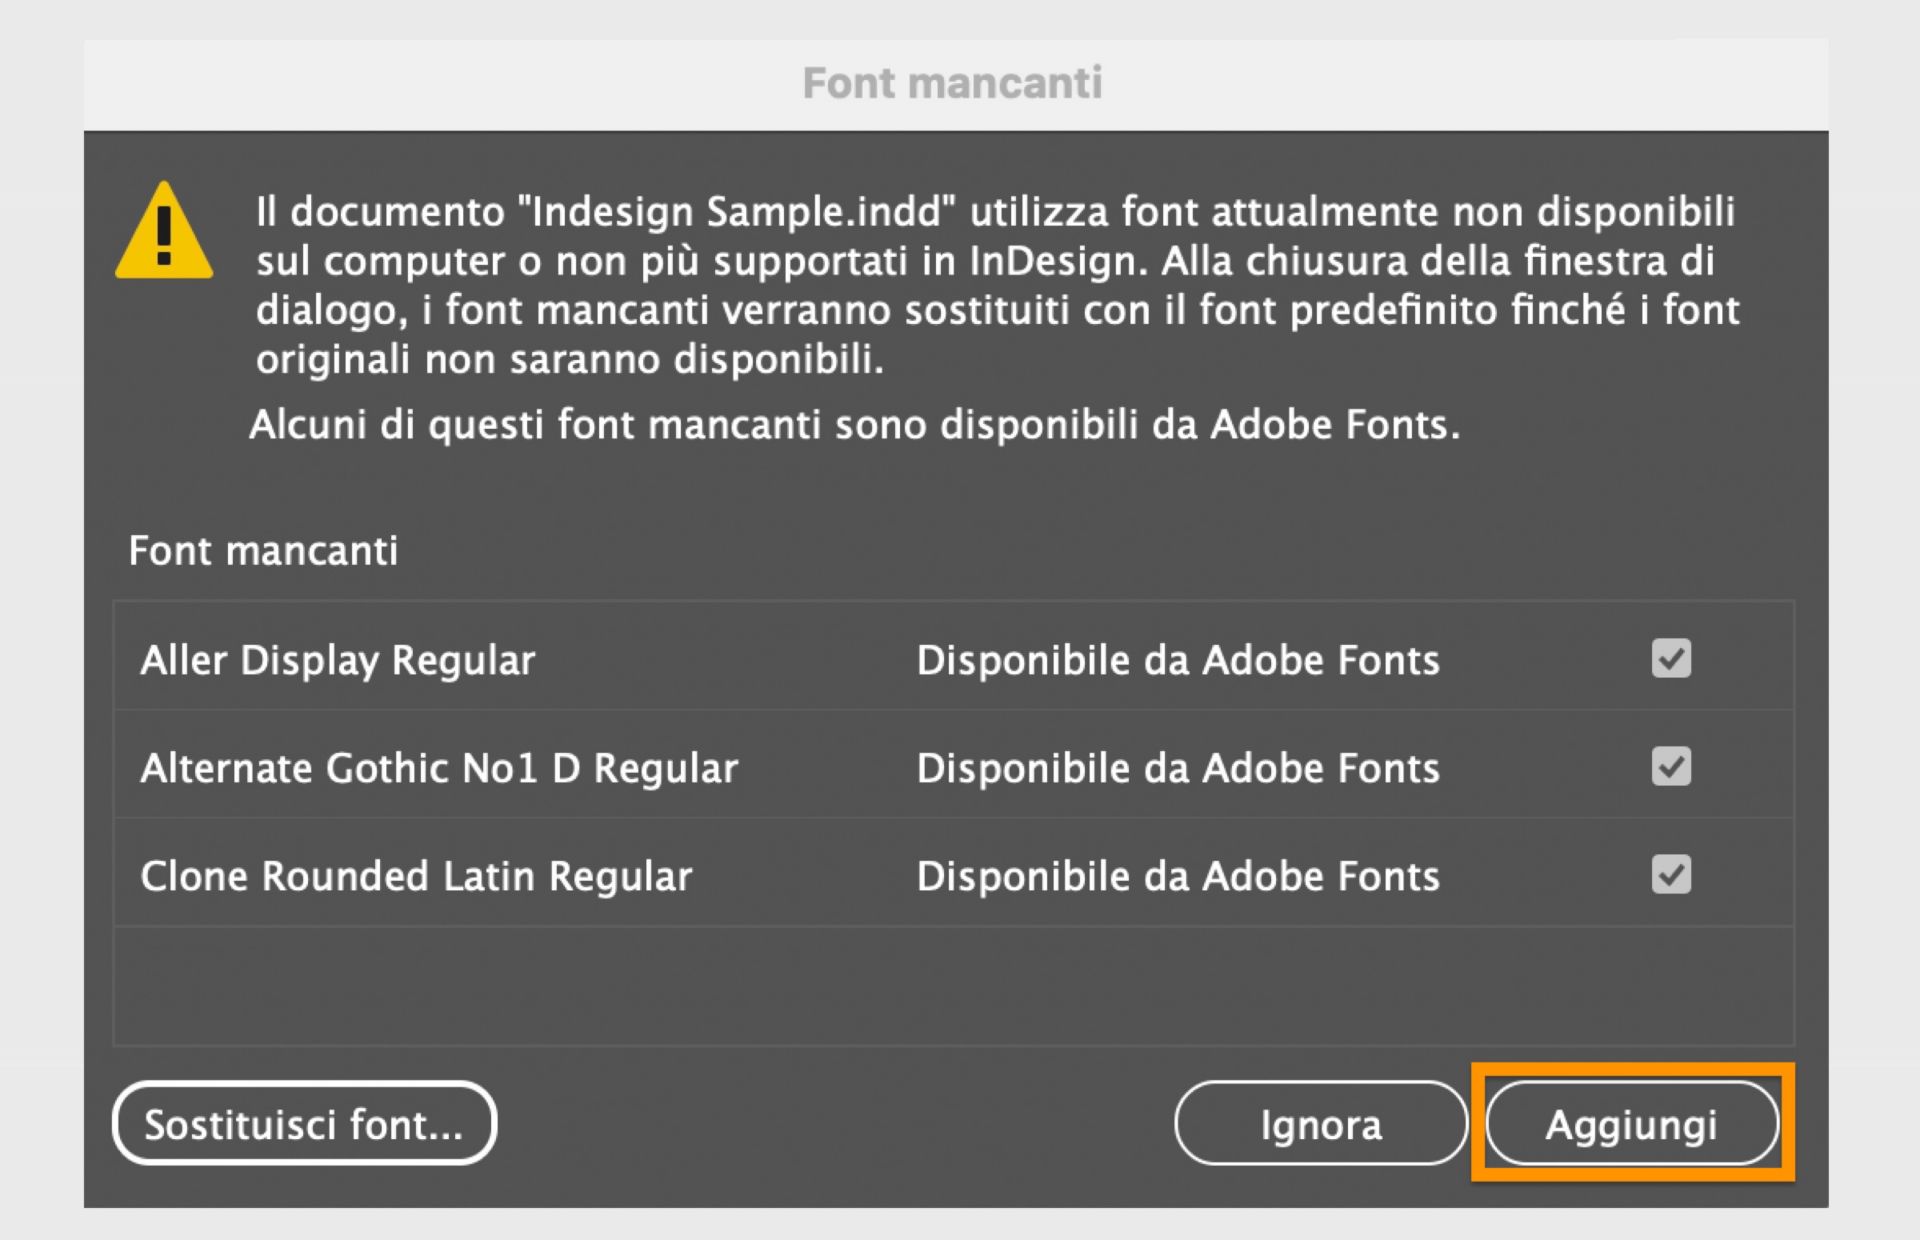The height and width of the screenshot is (1240, 1920).
Task: Open the Sostituisci font dialog
Action: [304, 1122]
